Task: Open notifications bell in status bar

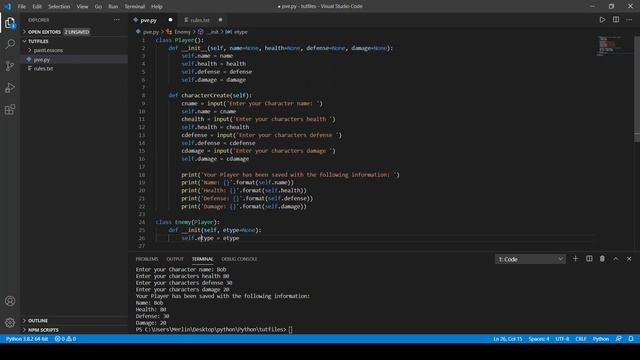Action: click(x=631, y=339)
